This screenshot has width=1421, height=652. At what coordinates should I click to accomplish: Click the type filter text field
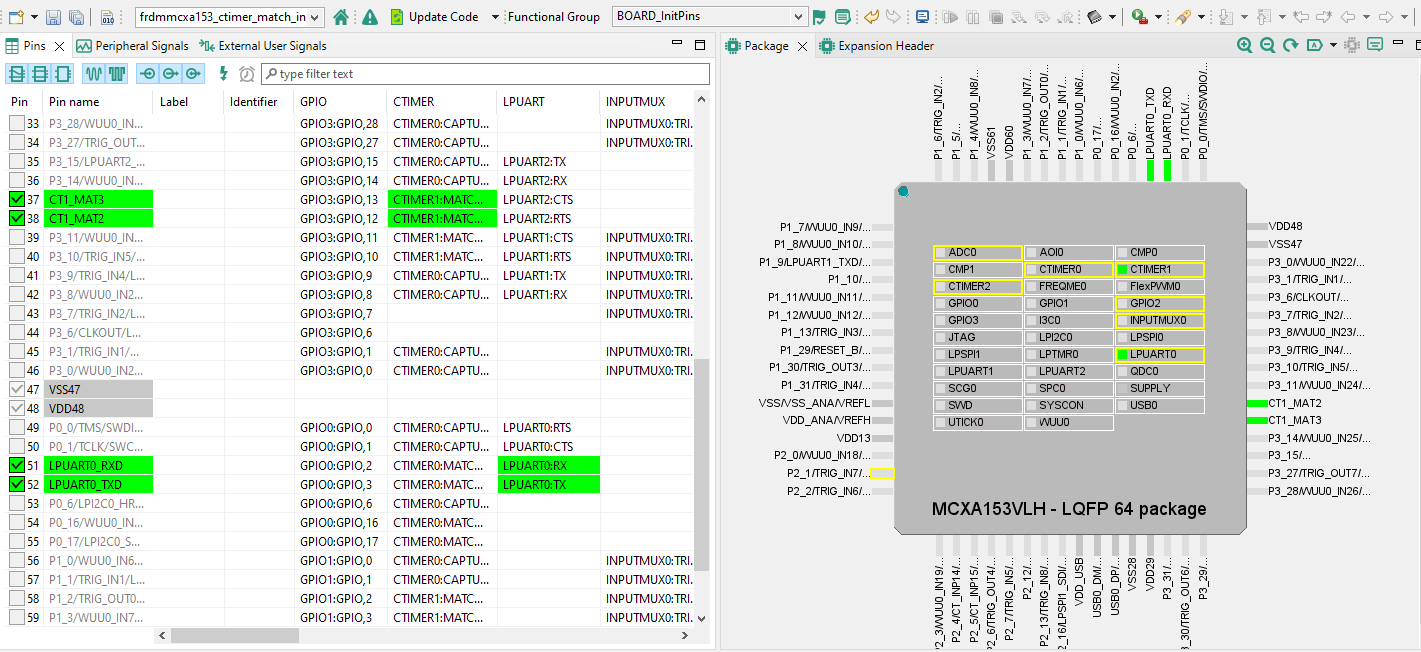coord(485,74)
